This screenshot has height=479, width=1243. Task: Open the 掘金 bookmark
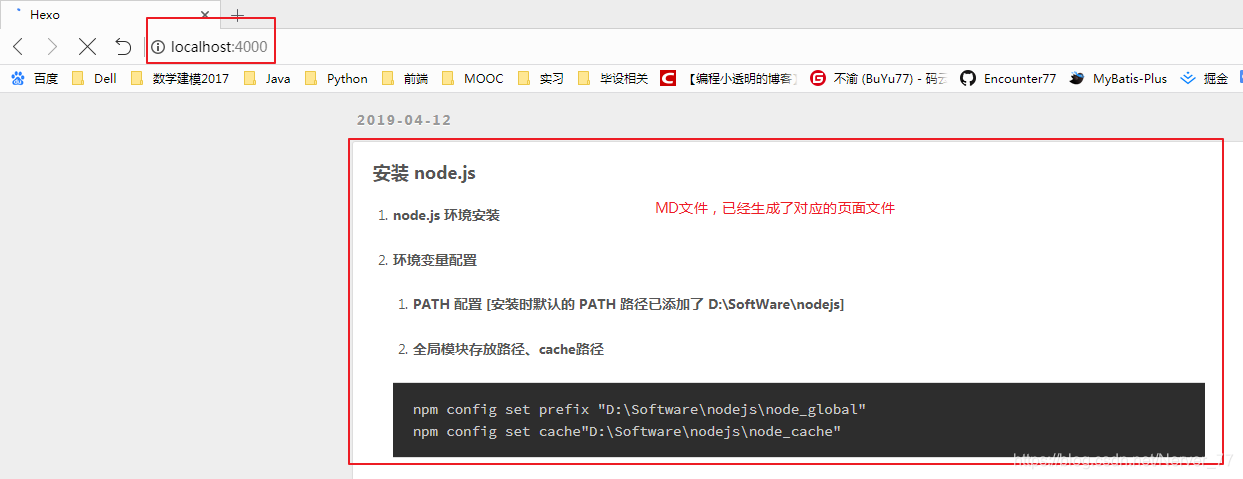[x=1205, y=79]
